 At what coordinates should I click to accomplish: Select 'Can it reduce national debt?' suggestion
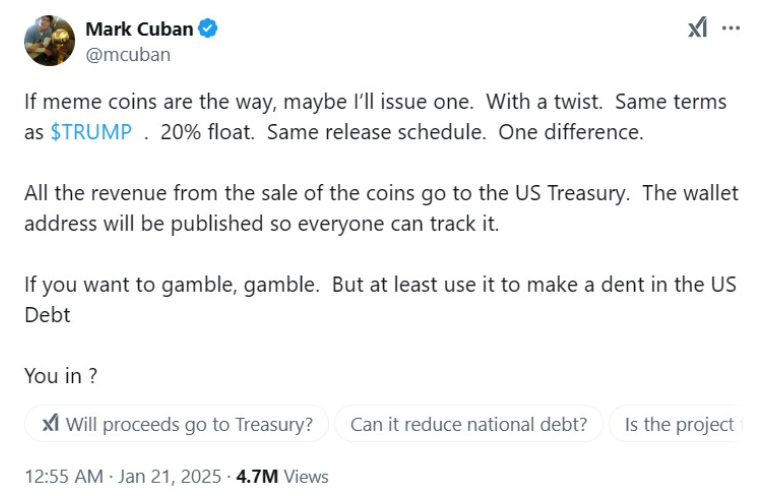[x=468, y=424]
